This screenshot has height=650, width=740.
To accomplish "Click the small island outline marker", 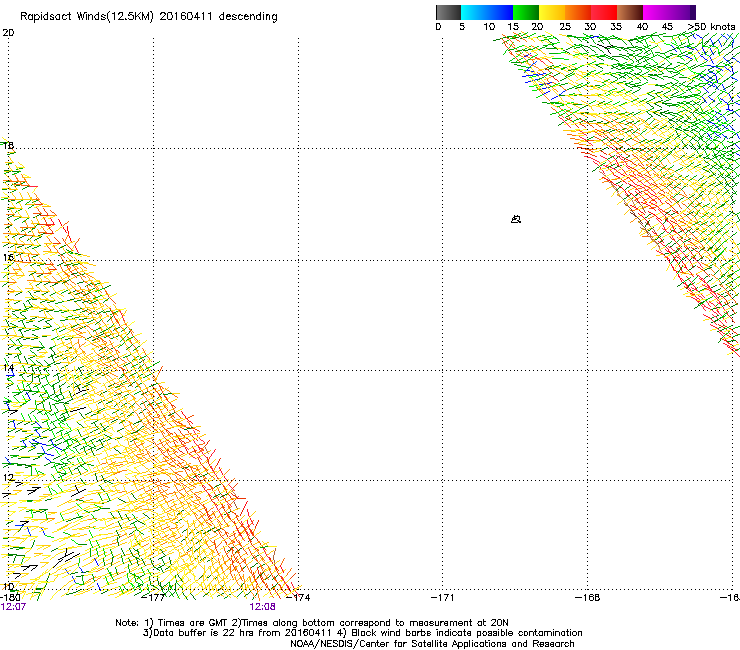I will [516, 219].
